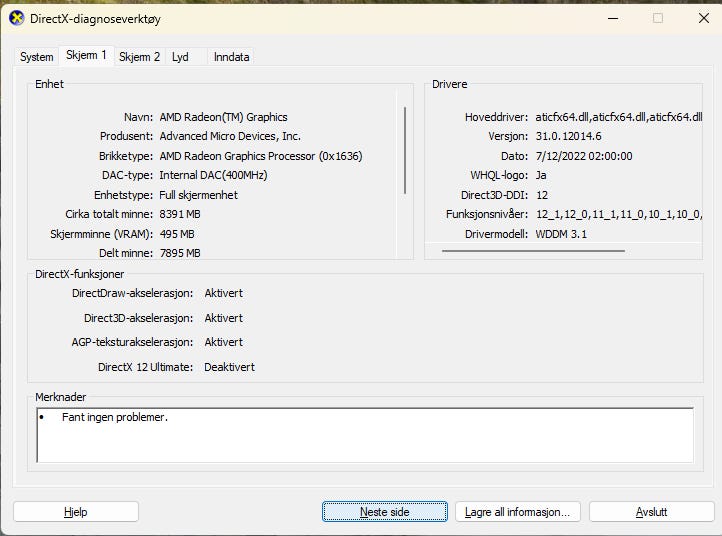Click 'AMD Radeon Graphics Processor (0x1636)' value
Image resolution: width=722 pixels, height=536 pixels.
(x=261, y=156)
